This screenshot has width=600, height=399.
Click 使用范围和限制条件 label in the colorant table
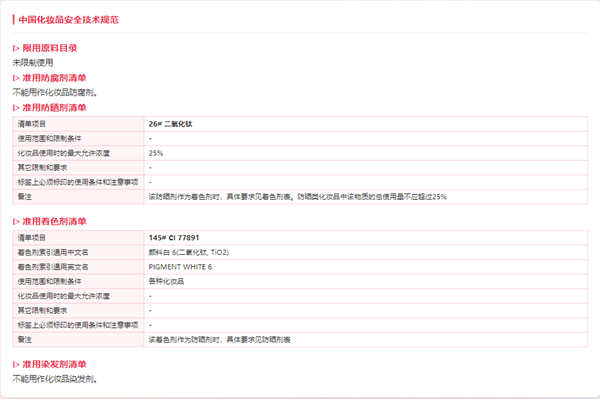(49, 281)
